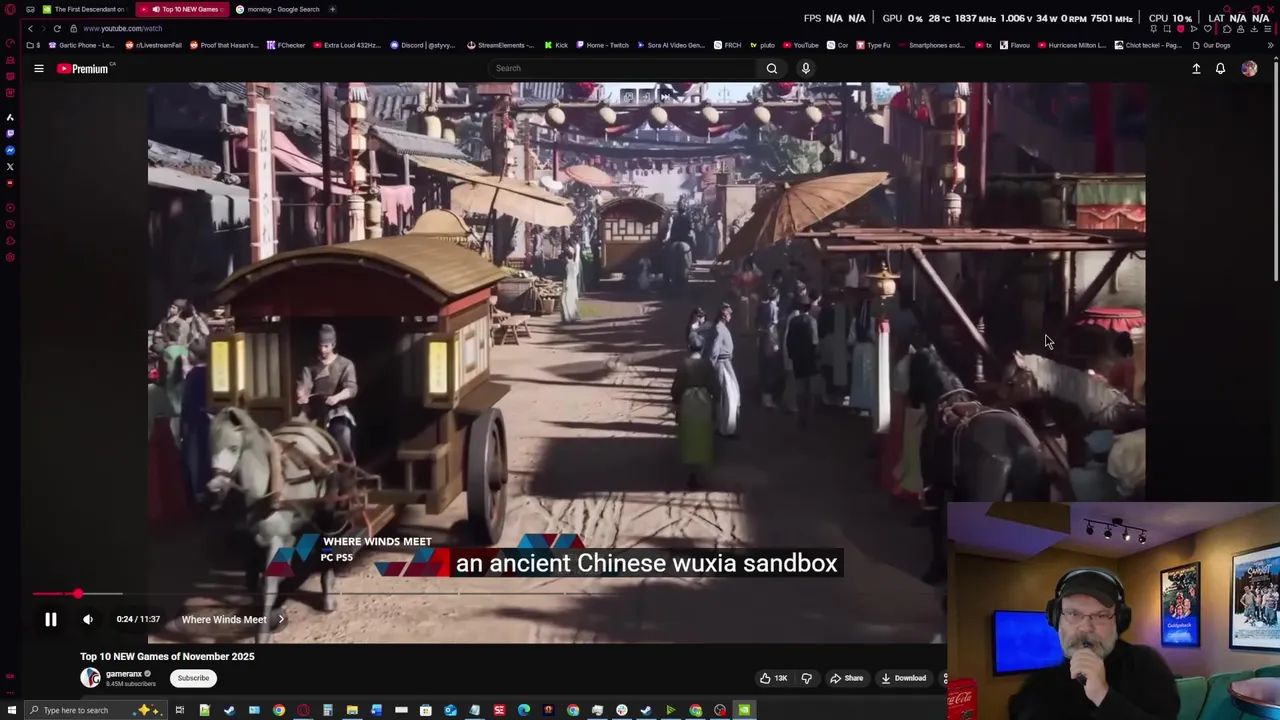
Task: Download the video
Action: (x=903, y=678)
